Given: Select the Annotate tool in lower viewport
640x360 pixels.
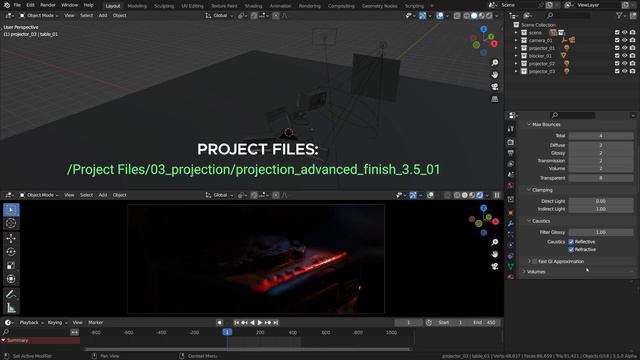Looking at the screenshot, I should click(11, 294).
